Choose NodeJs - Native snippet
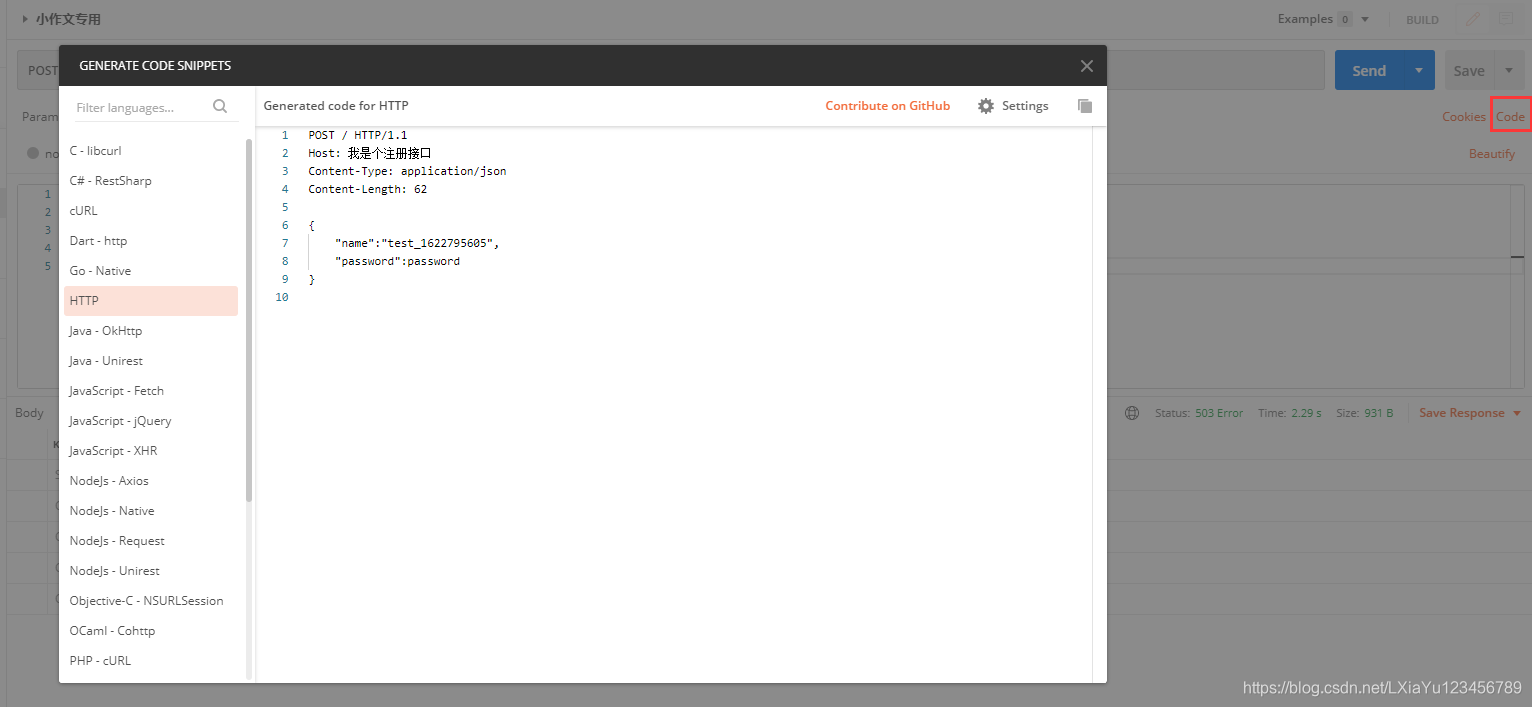 (x=151, y=511)
